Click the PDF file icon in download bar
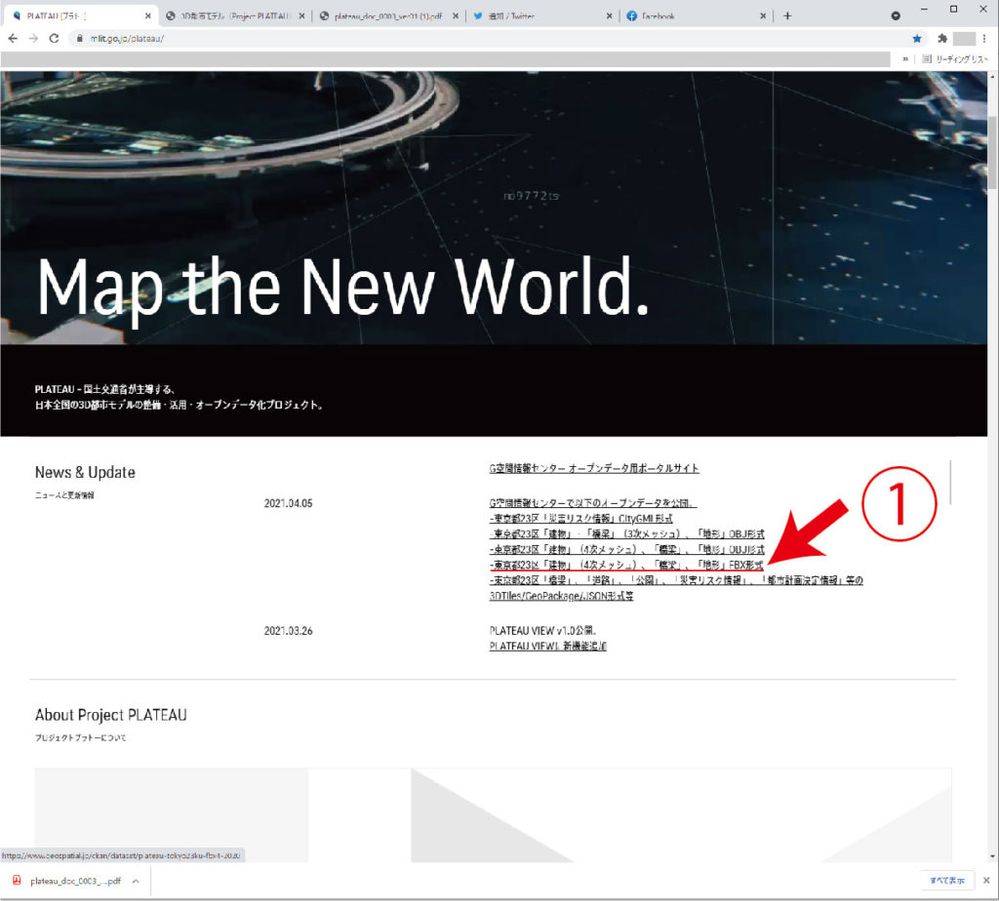The image size is (999, 901). pyautogui.click(x=17, y=881)
